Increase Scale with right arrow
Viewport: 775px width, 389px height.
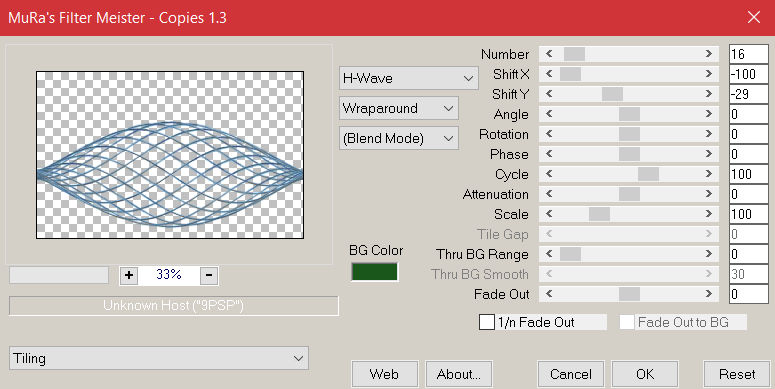click(x=709, y=214)
